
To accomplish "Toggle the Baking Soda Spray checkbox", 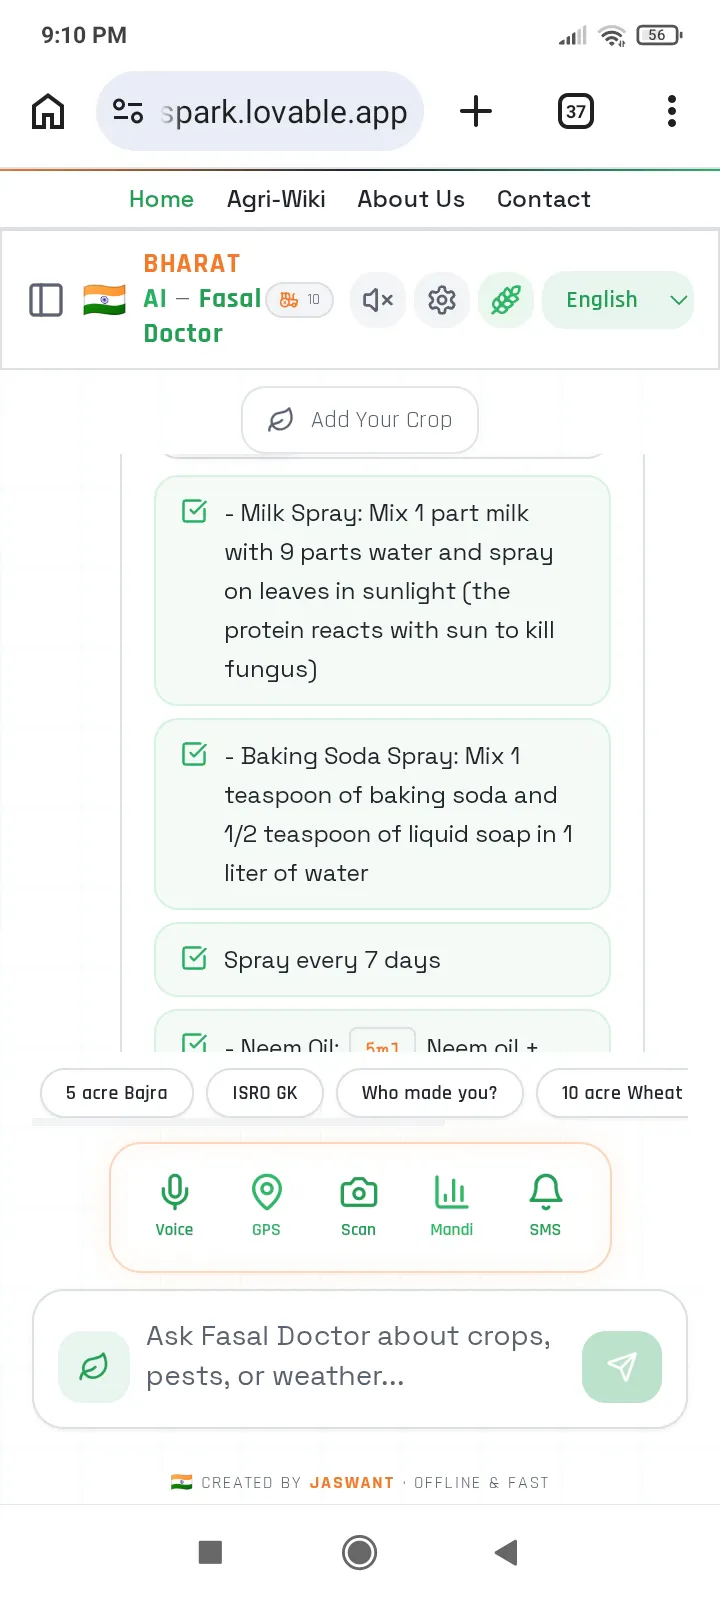I will [194, 754].
